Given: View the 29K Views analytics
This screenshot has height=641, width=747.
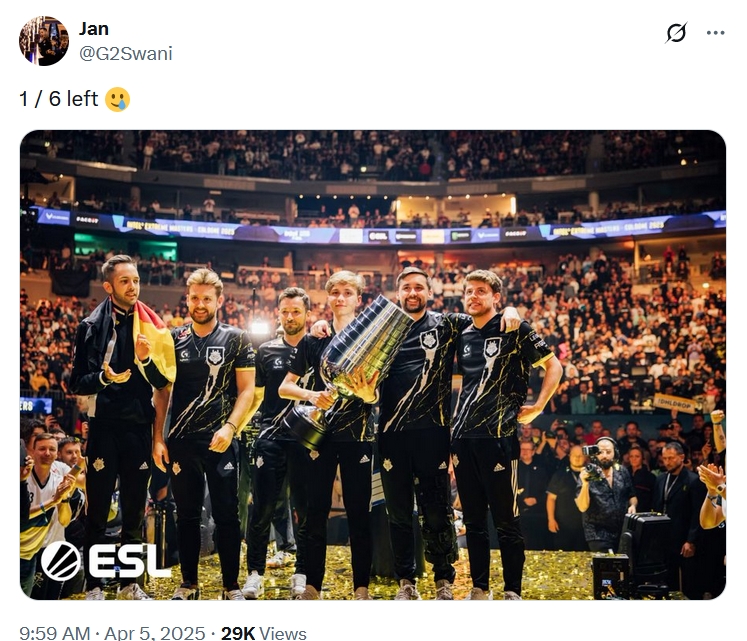Looking at the screenshot, I should [x=263, y=633].
